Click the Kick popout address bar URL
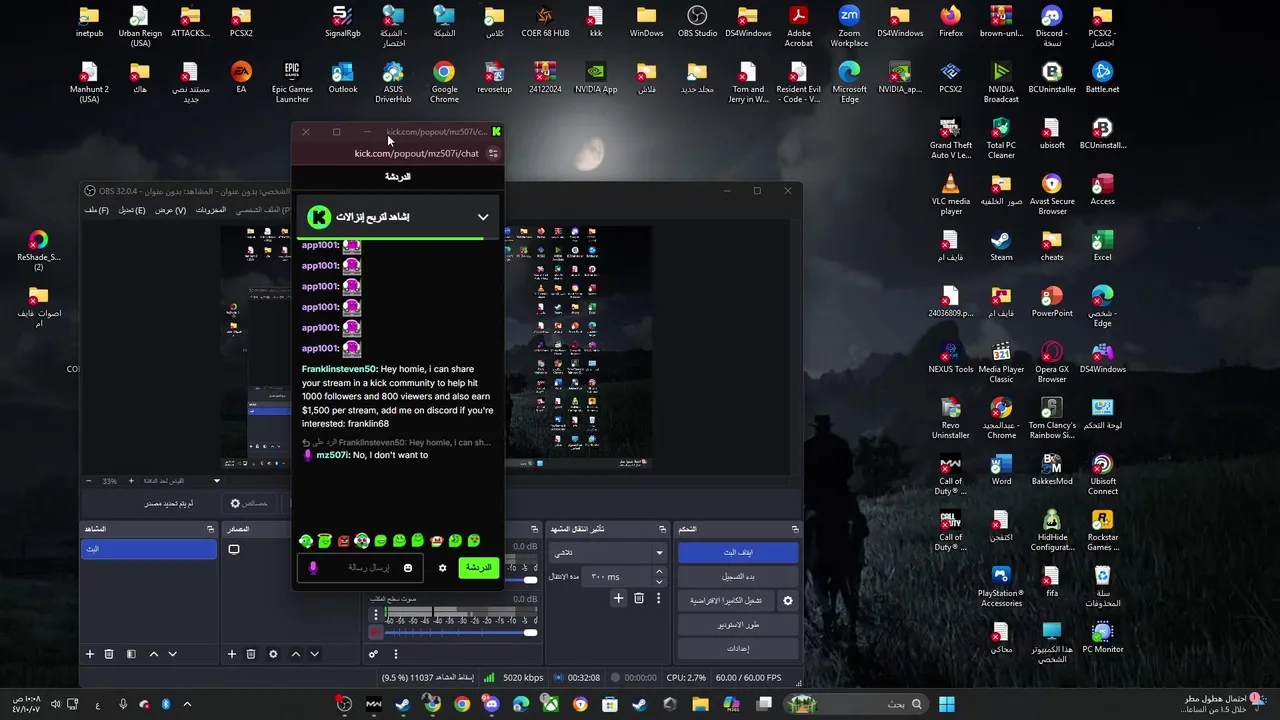Image resolution: width=1280 pixels, height=720 pixels. point(416,153)
